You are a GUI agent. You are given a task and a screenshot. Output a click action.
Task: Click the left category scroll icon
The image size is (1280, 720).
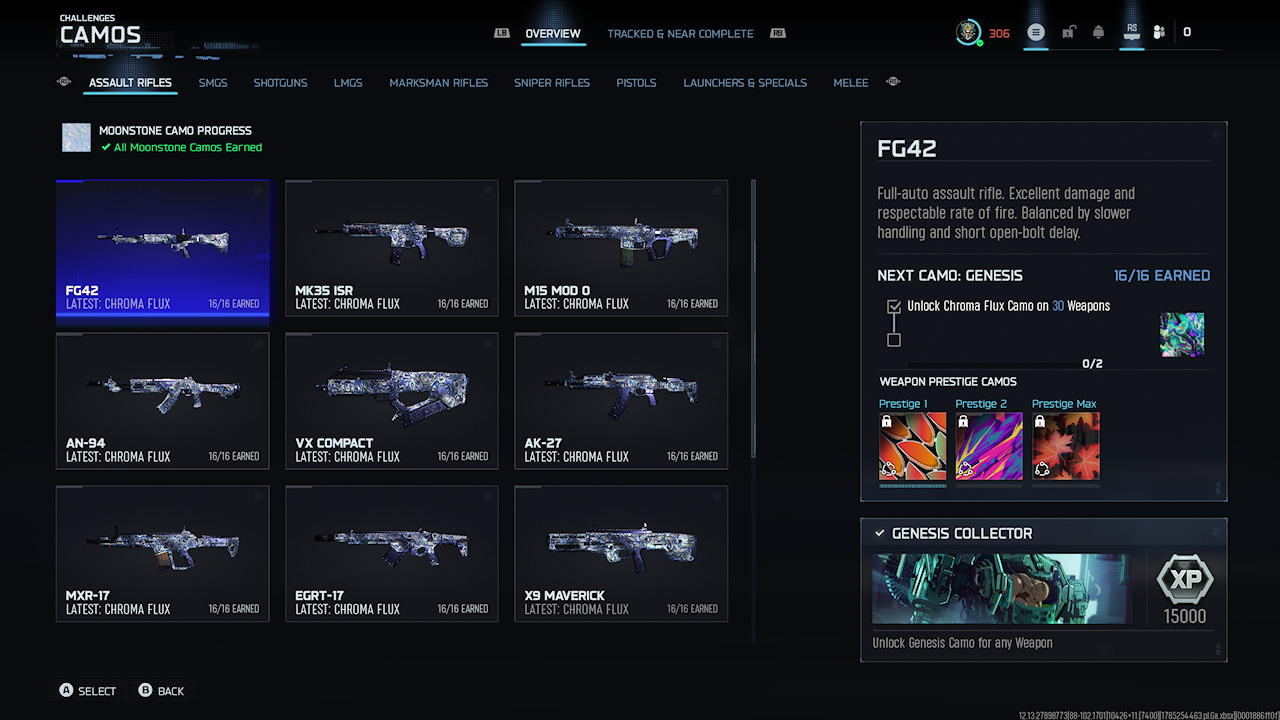click(x=64, y=82)
